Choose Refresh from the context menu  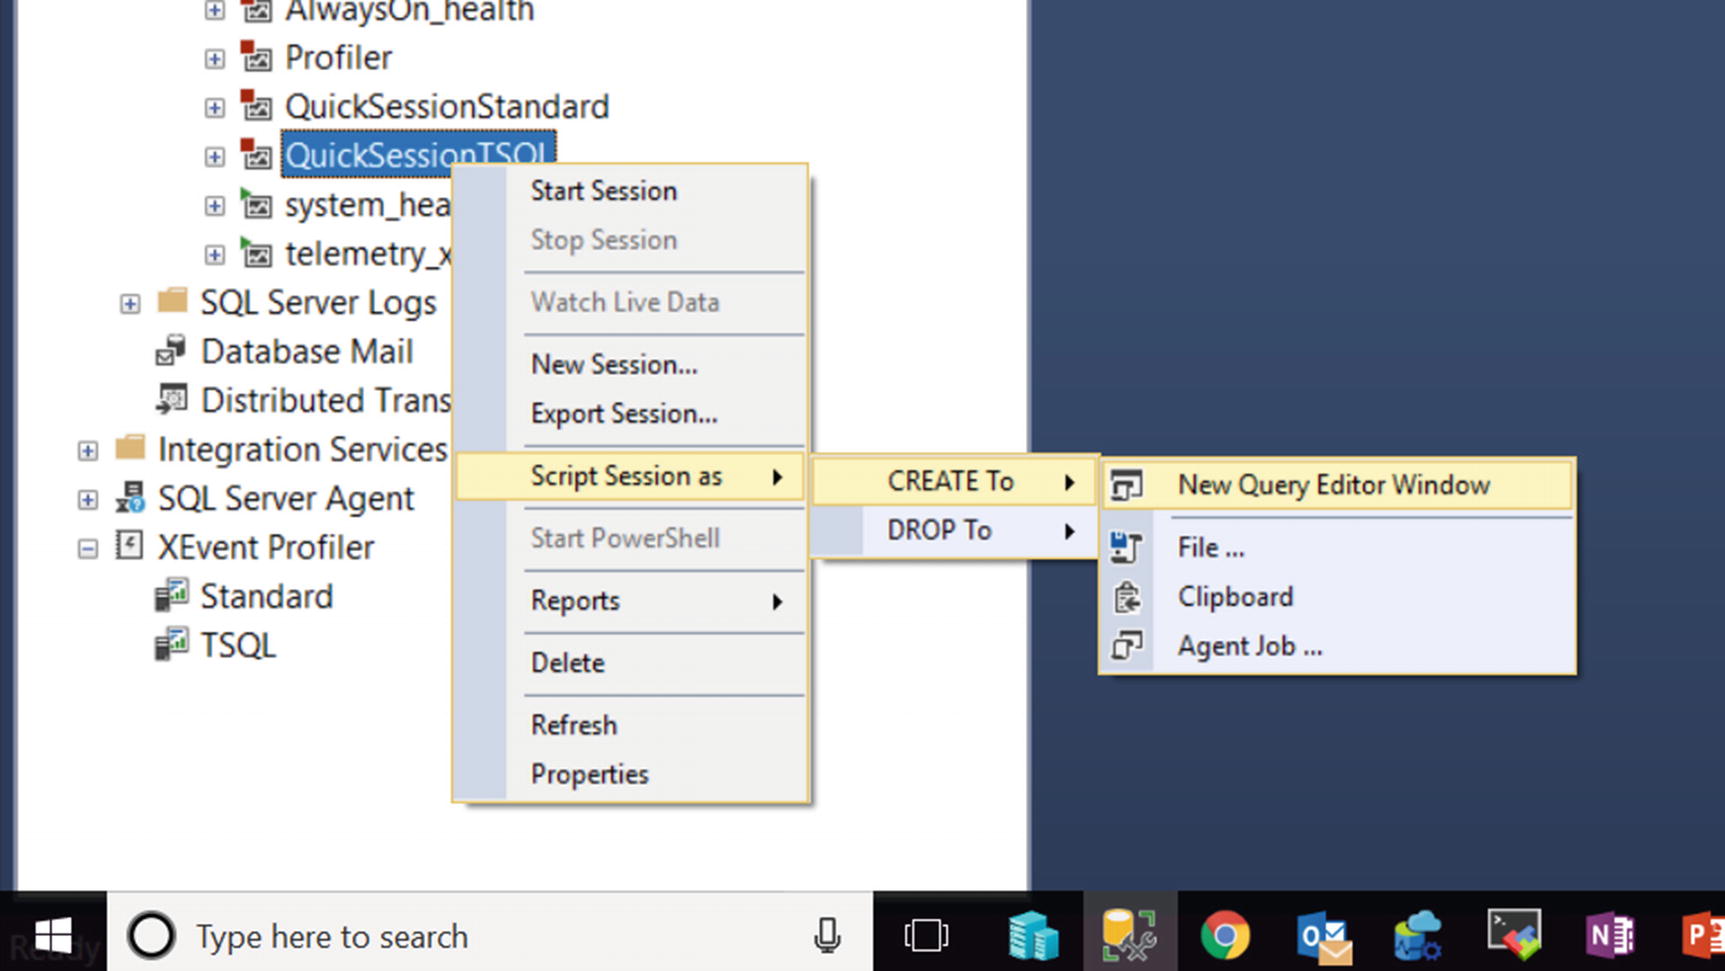pos(630,725)
